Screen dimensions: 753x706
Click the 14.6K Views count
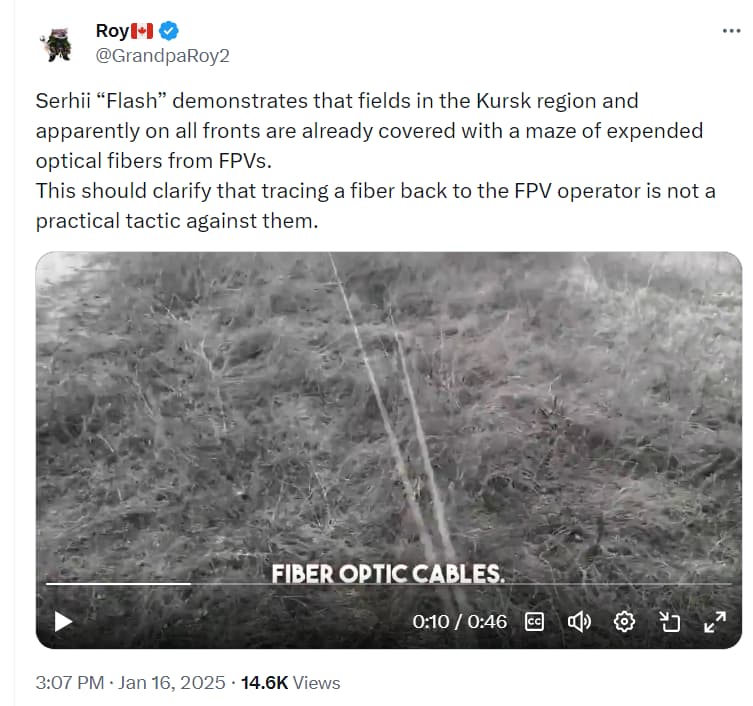[290, 682]
